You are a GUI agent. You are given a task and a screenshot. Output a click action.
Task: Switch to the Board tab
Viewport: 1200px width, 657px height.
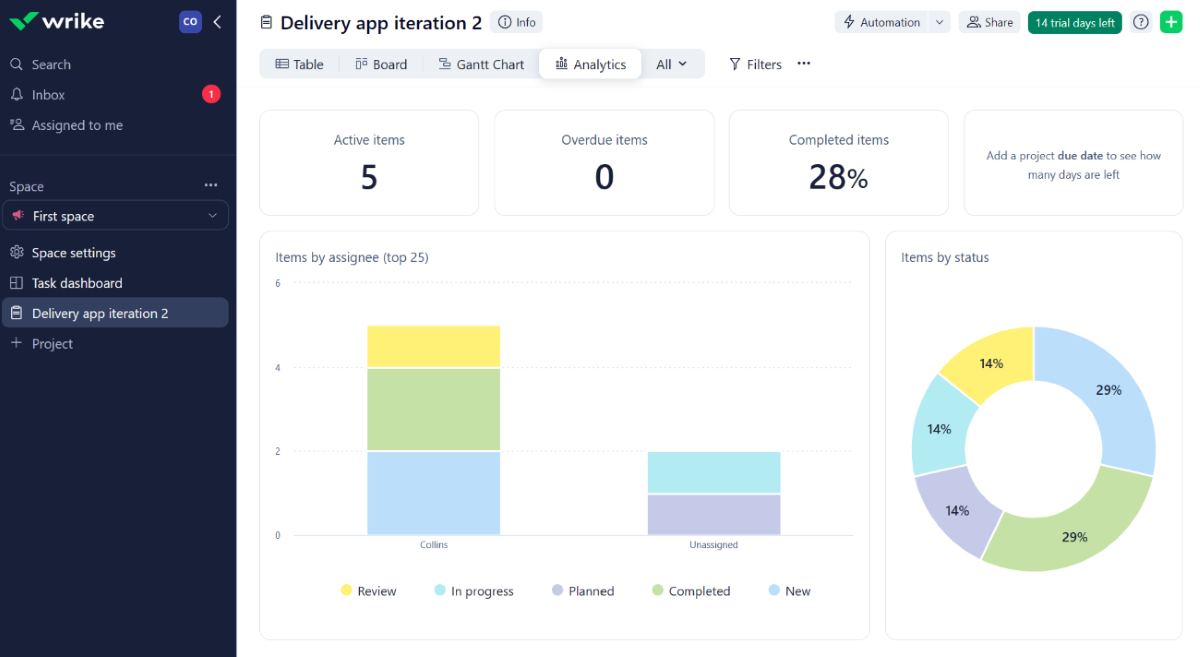click(381, 63)
